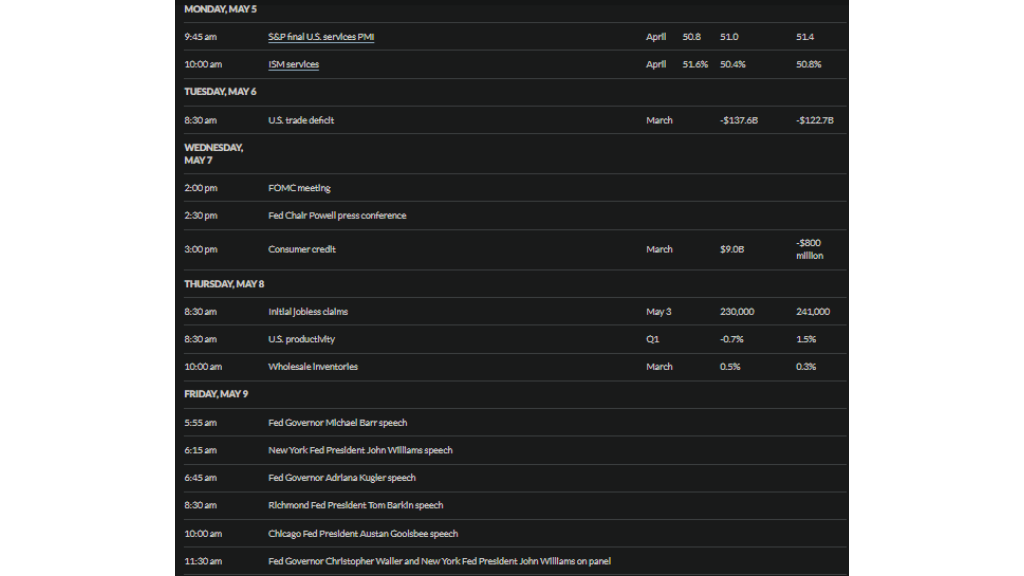
Task: Click the 51.4 services PMI value
Action: [805, 37]
